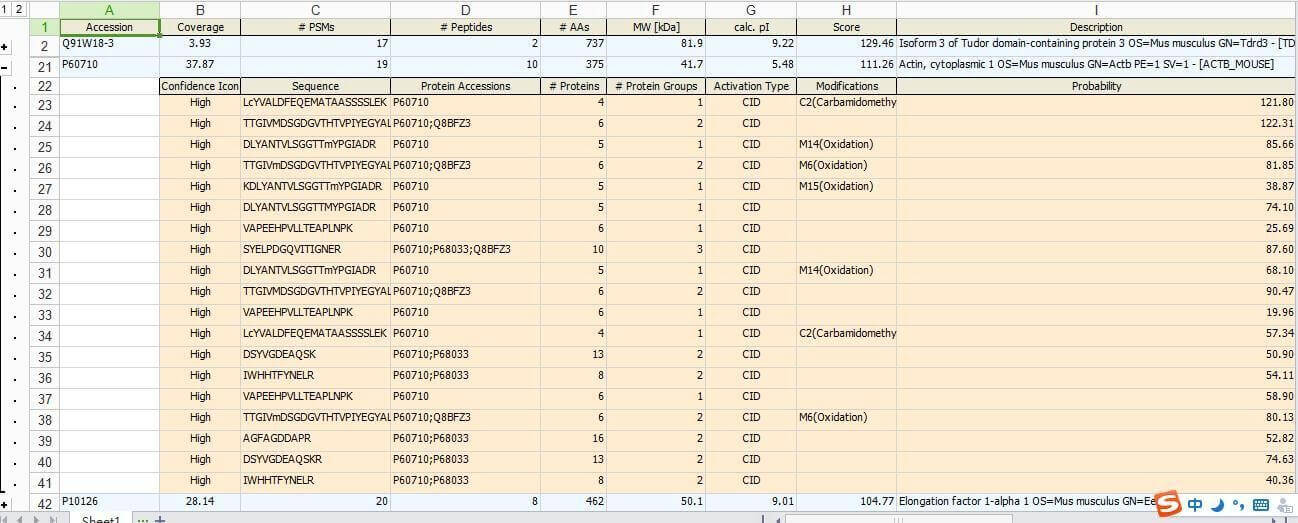Collapse the group at row 21
This screenshot has width=1298, height=523.
point(5,67)
